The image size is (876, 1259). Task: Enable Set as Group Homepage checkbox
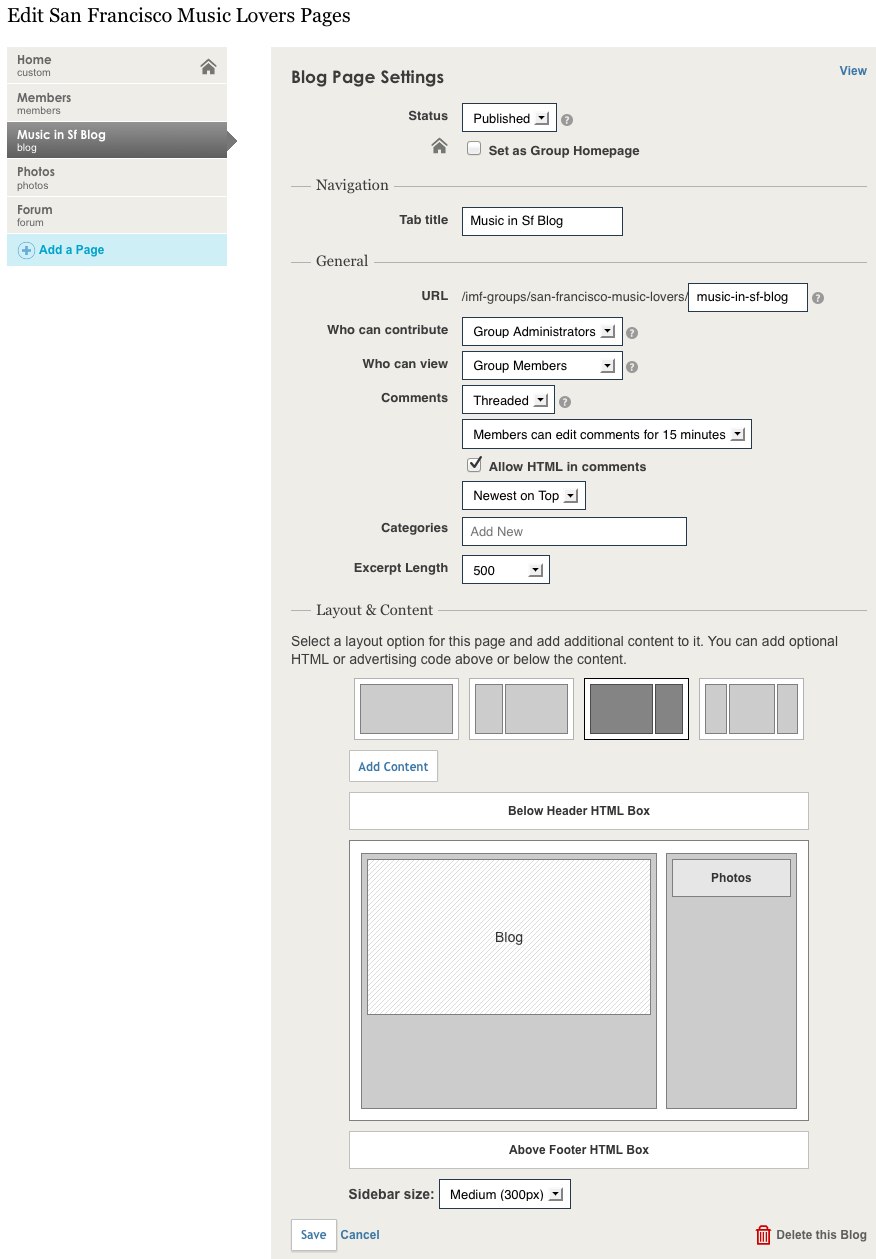point(475,149)
